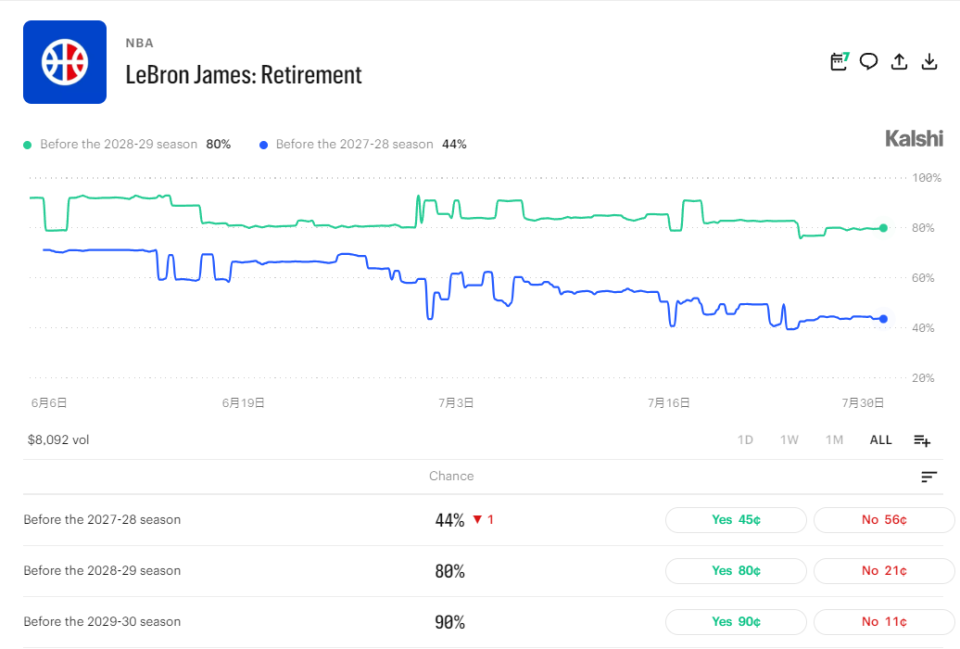Click the 7月30日 axis date label

point(863,403)
